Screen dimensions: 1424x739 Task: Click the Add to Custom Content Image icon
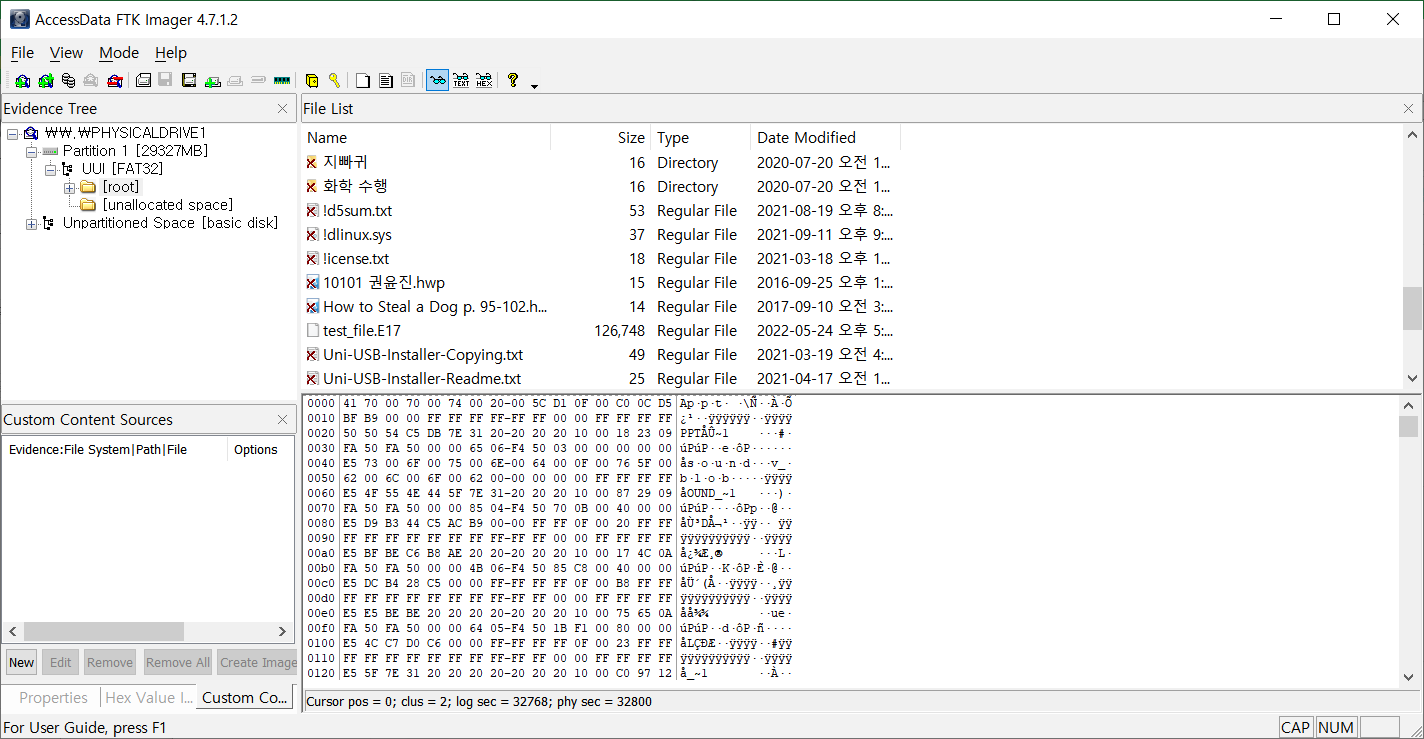coord(212,80)
